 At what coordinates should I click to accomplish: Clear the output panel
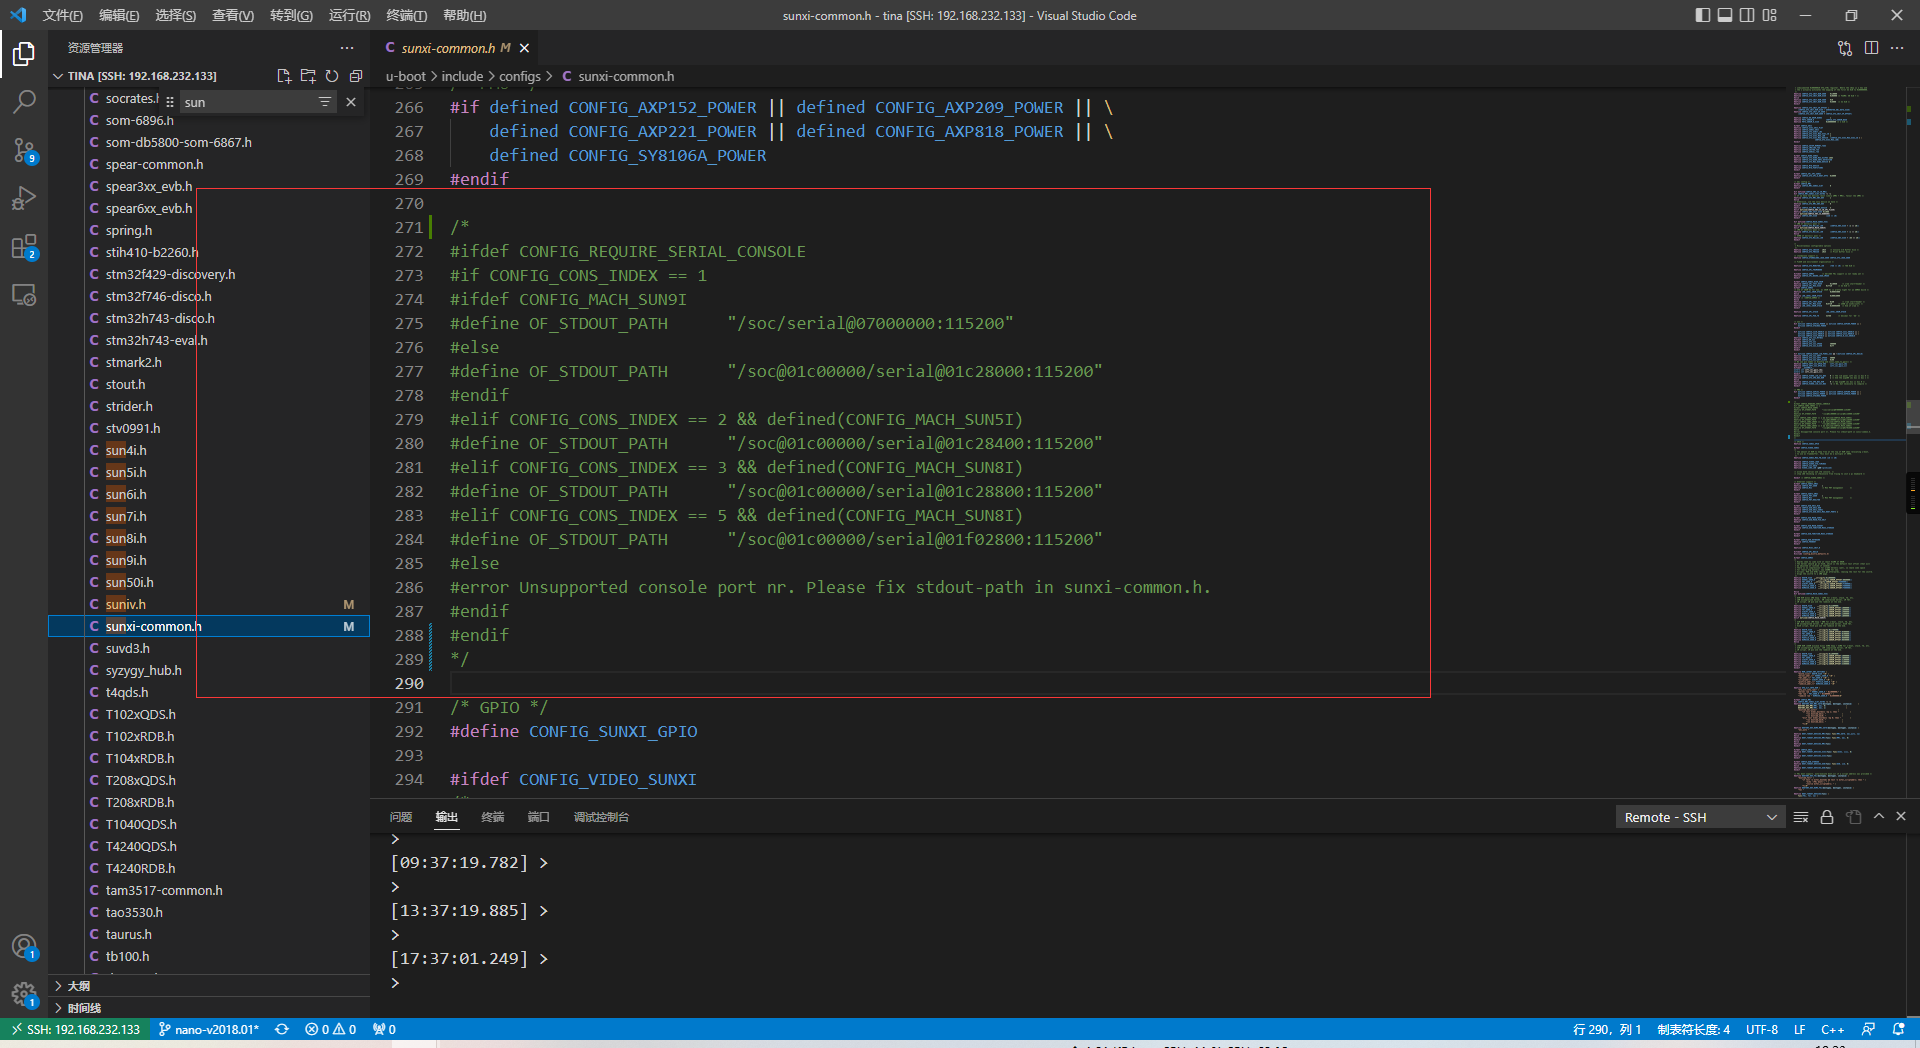[x=1801, y=817]
